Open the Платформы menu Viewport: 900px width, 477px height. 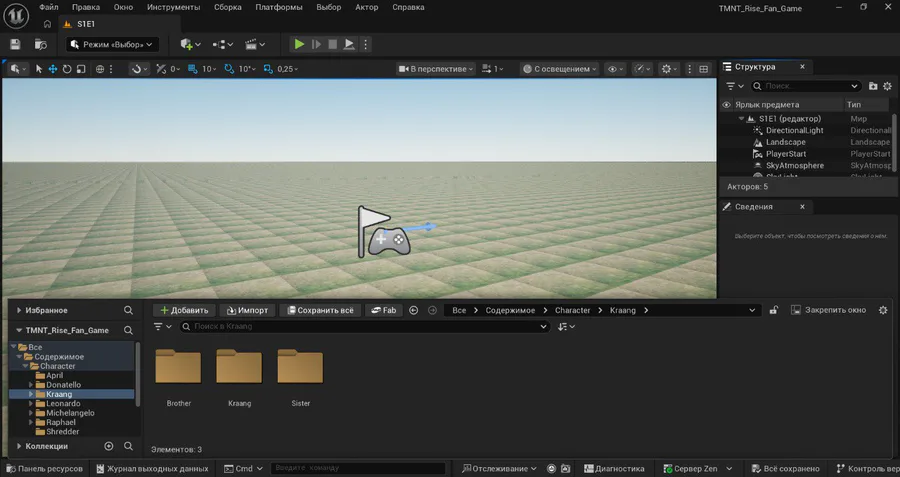click(279, 7)
